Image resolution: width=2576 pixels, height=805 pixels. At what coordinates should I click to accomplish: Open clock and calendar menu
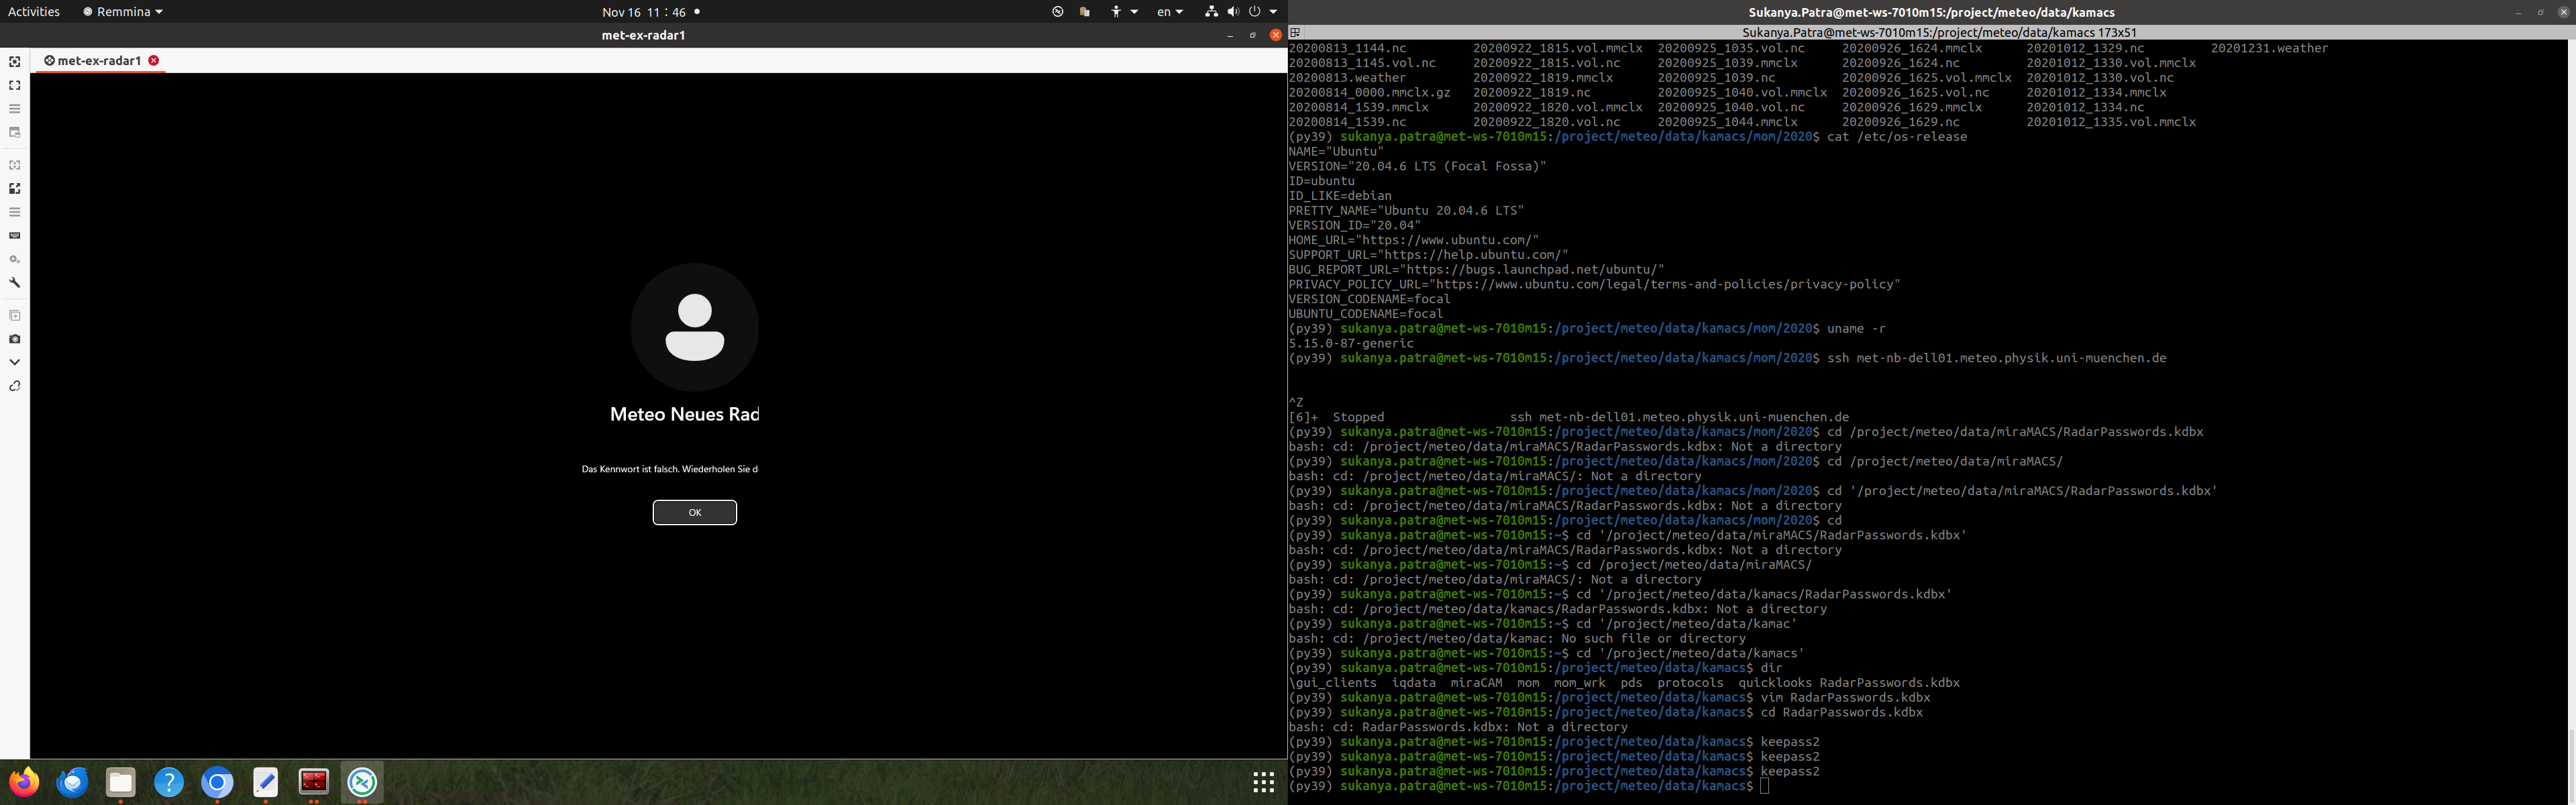[x=644, y=12]
